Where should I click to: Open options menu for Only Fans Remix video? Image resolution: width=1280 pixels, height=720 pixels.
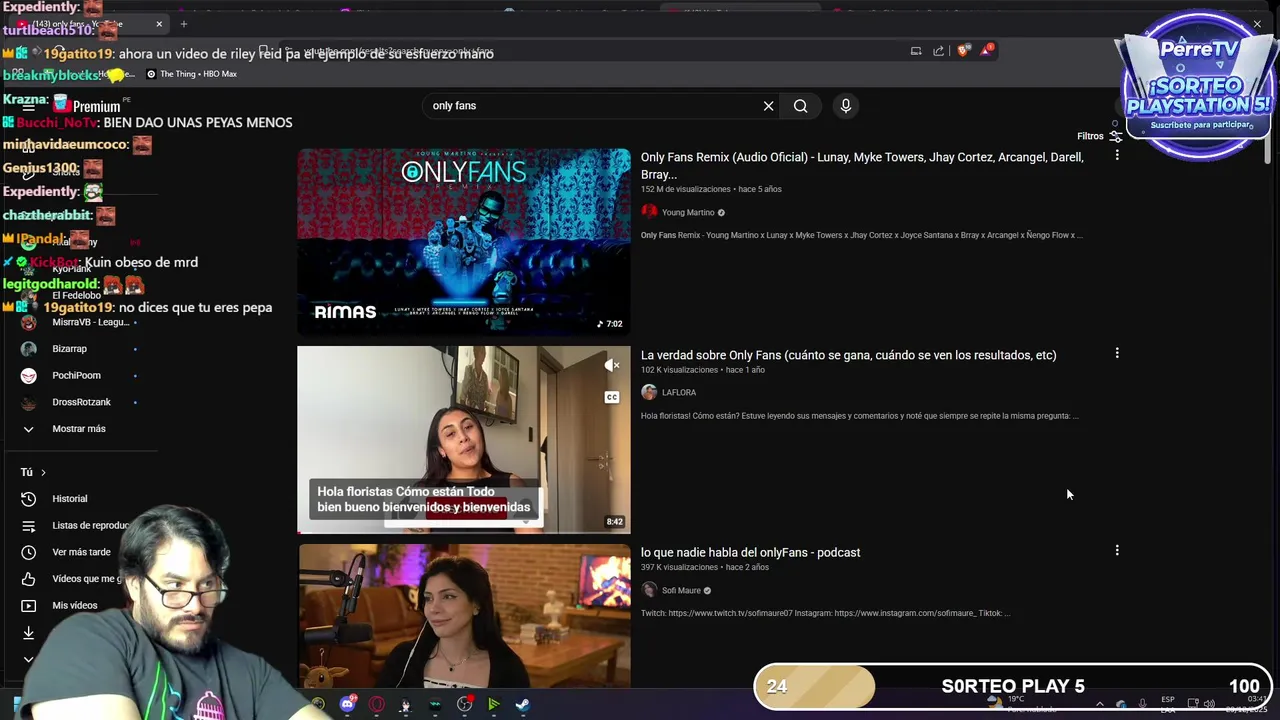(x=1117, y=155)
